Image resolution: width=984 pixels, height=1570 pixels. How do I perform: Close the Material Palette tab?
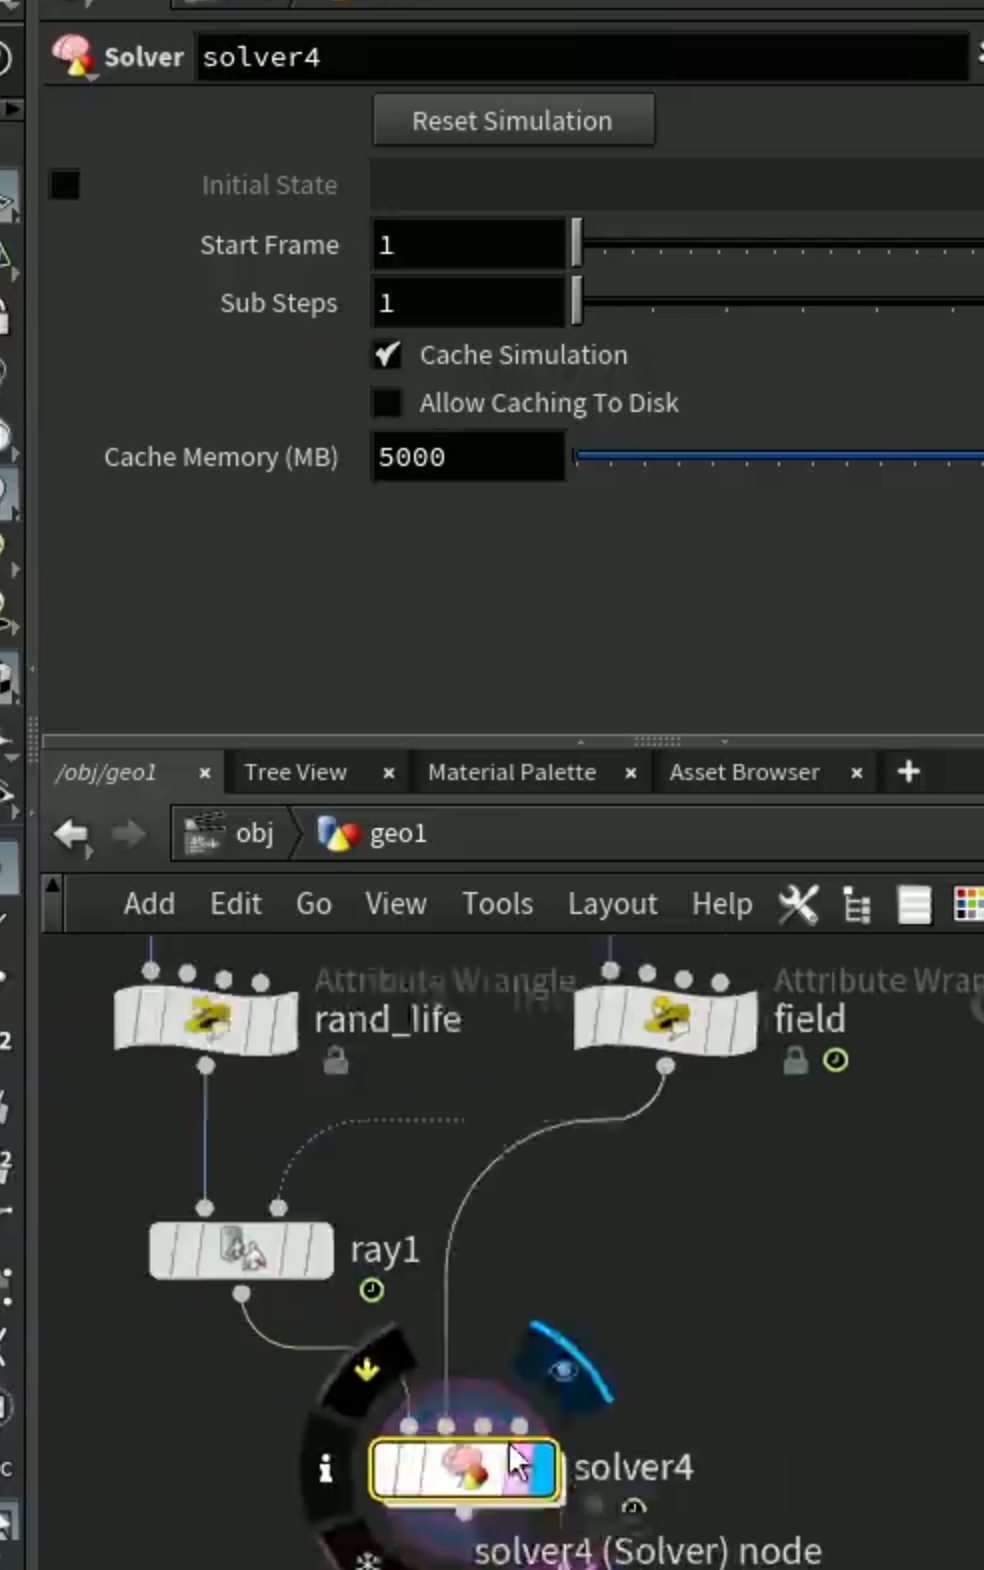point(631,773)
